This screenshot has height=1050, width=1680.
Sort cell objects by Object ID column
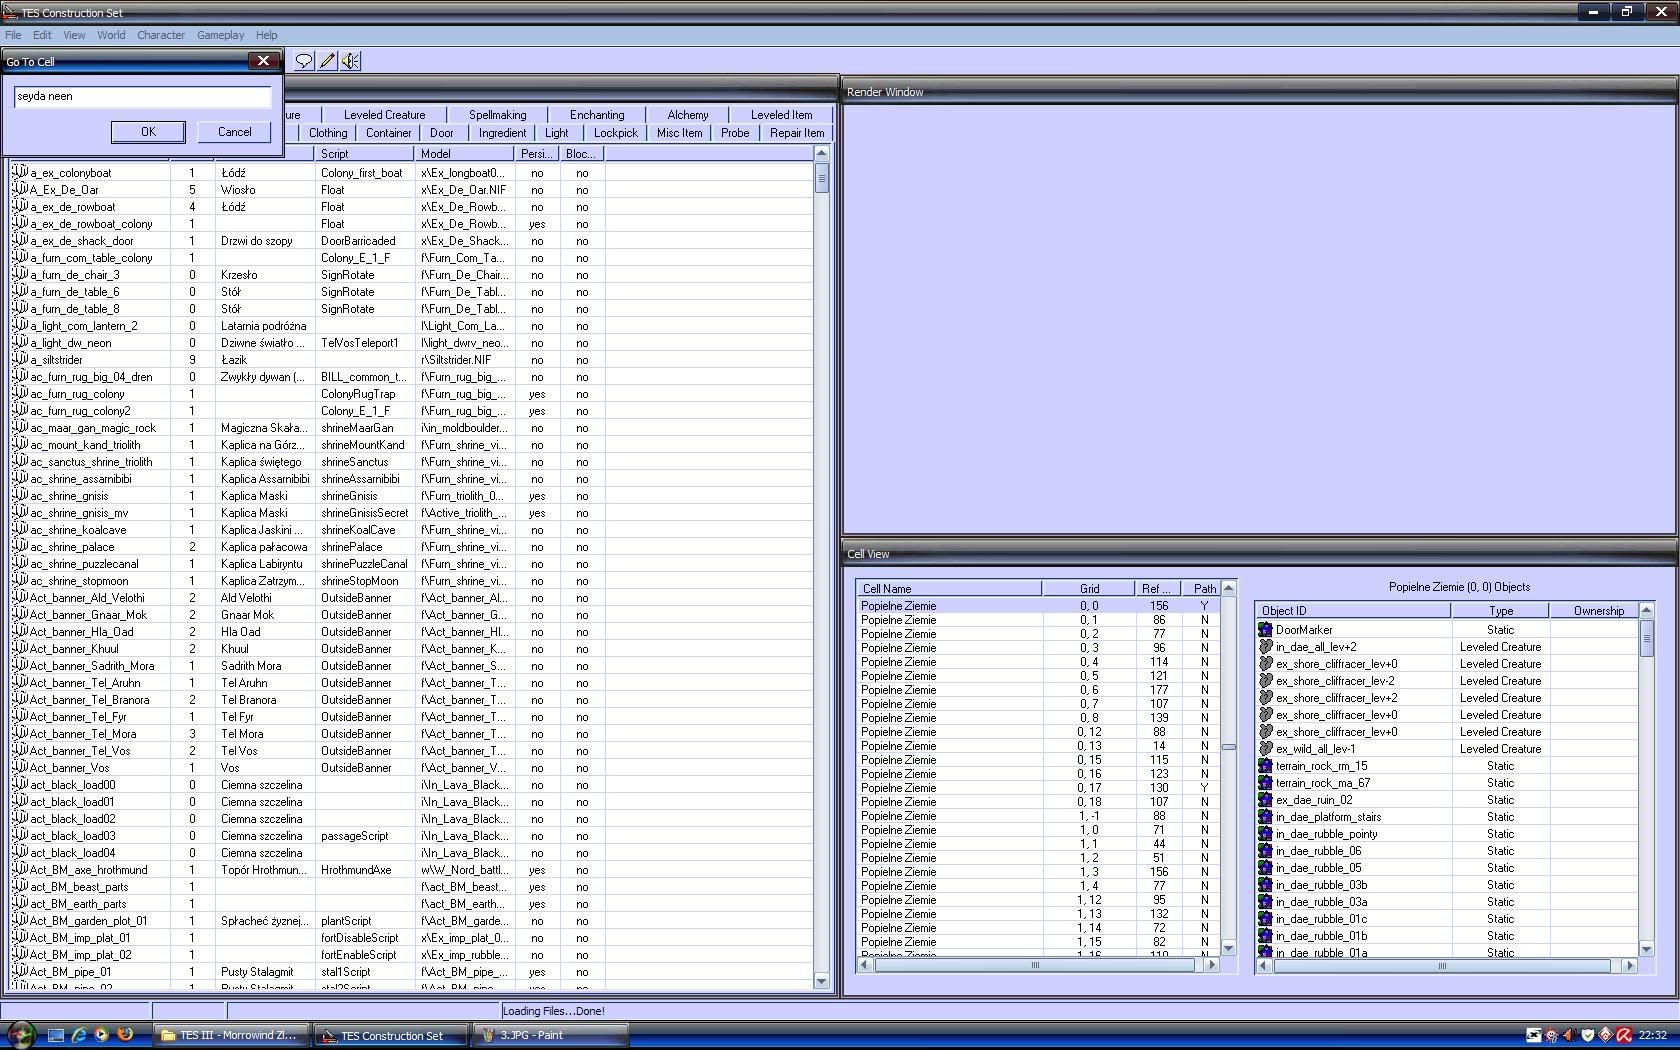tap(1354, 611)
